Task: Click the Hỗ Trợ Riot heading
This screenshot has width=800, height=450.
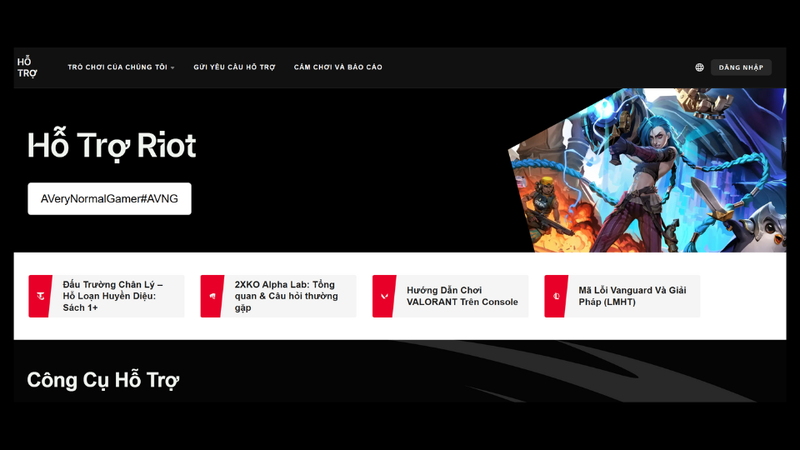Action: pyautogui.click(x=112, y=146)
